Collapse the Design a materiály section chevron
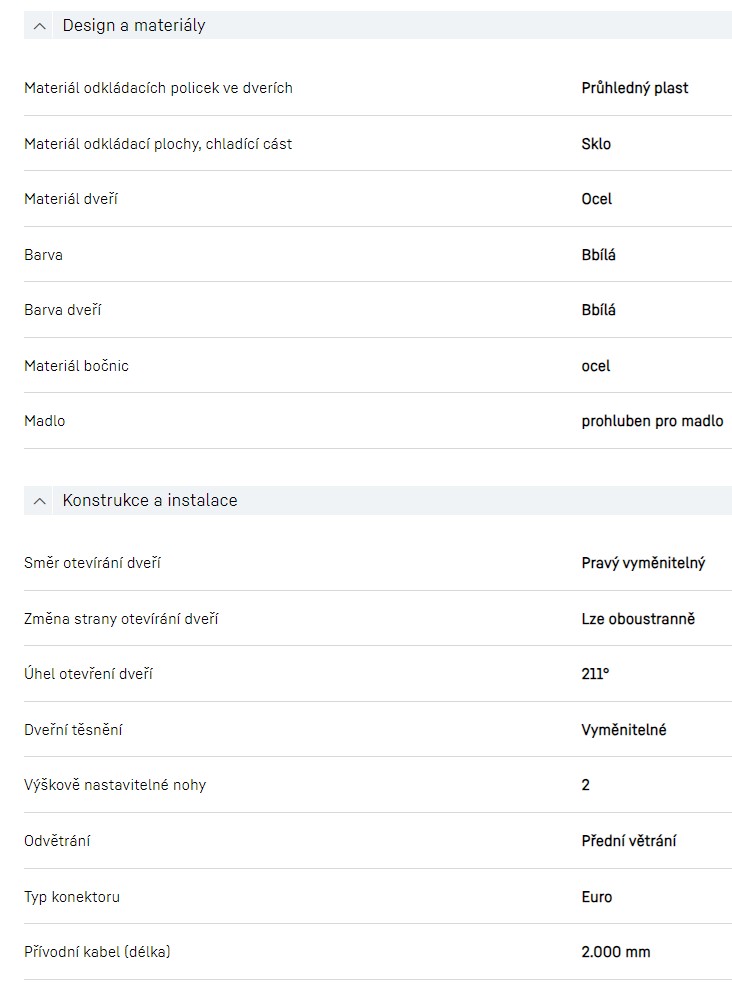The image size is (732, 990). 40,26
